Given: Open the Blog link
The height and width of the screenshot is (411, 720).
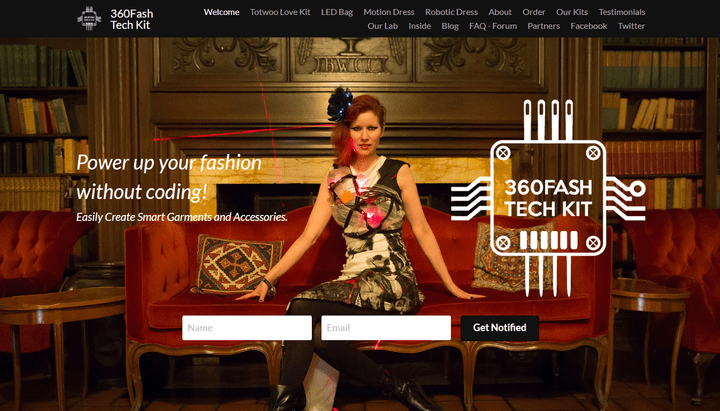Looking at the screenshot, I should pyautogui.click(x=450, y=26).
